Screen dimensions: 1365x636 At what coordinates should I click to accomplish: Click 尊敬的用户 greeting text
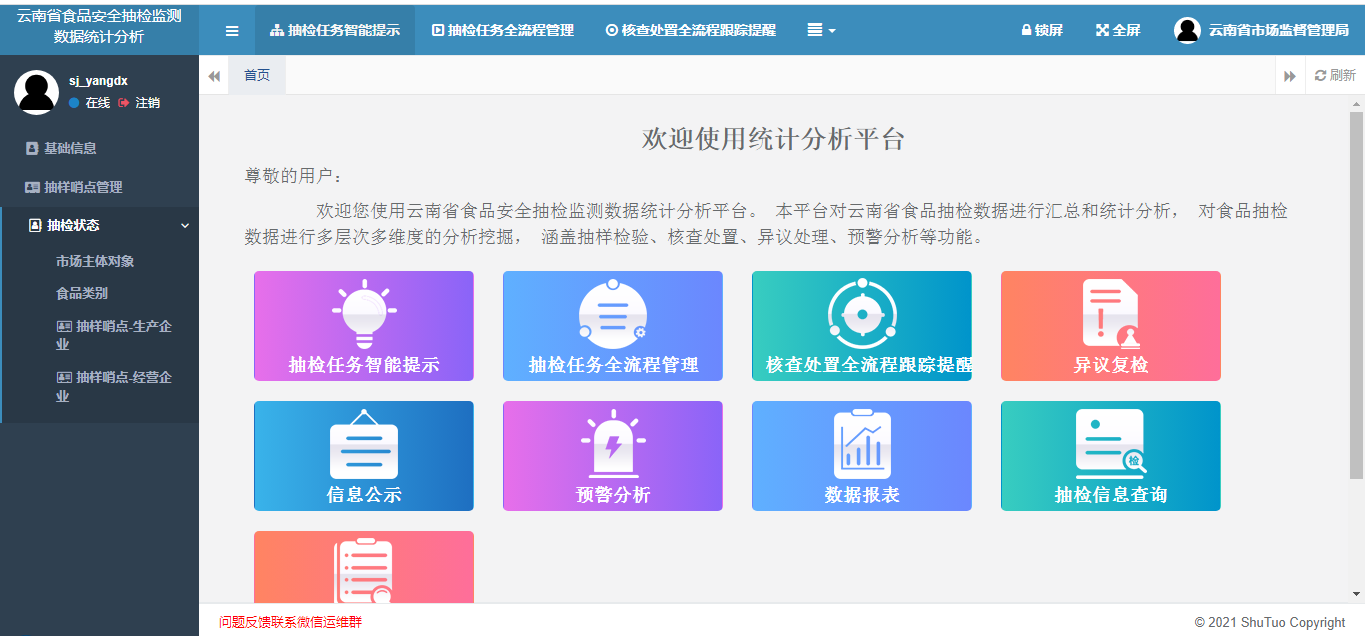click(294, 176)
